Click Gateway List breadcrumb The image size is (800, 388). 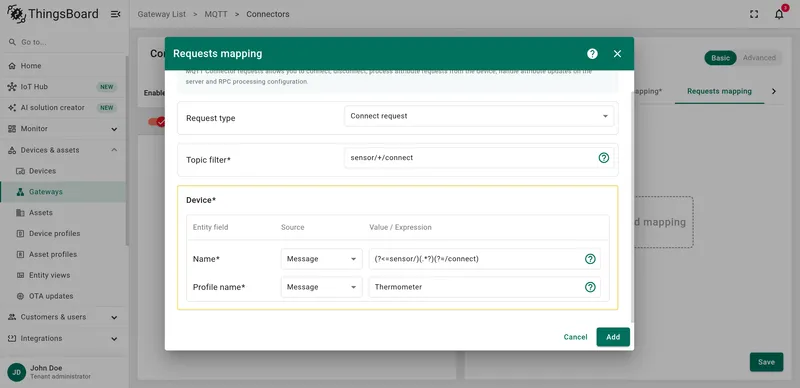[x=161, y=14]
